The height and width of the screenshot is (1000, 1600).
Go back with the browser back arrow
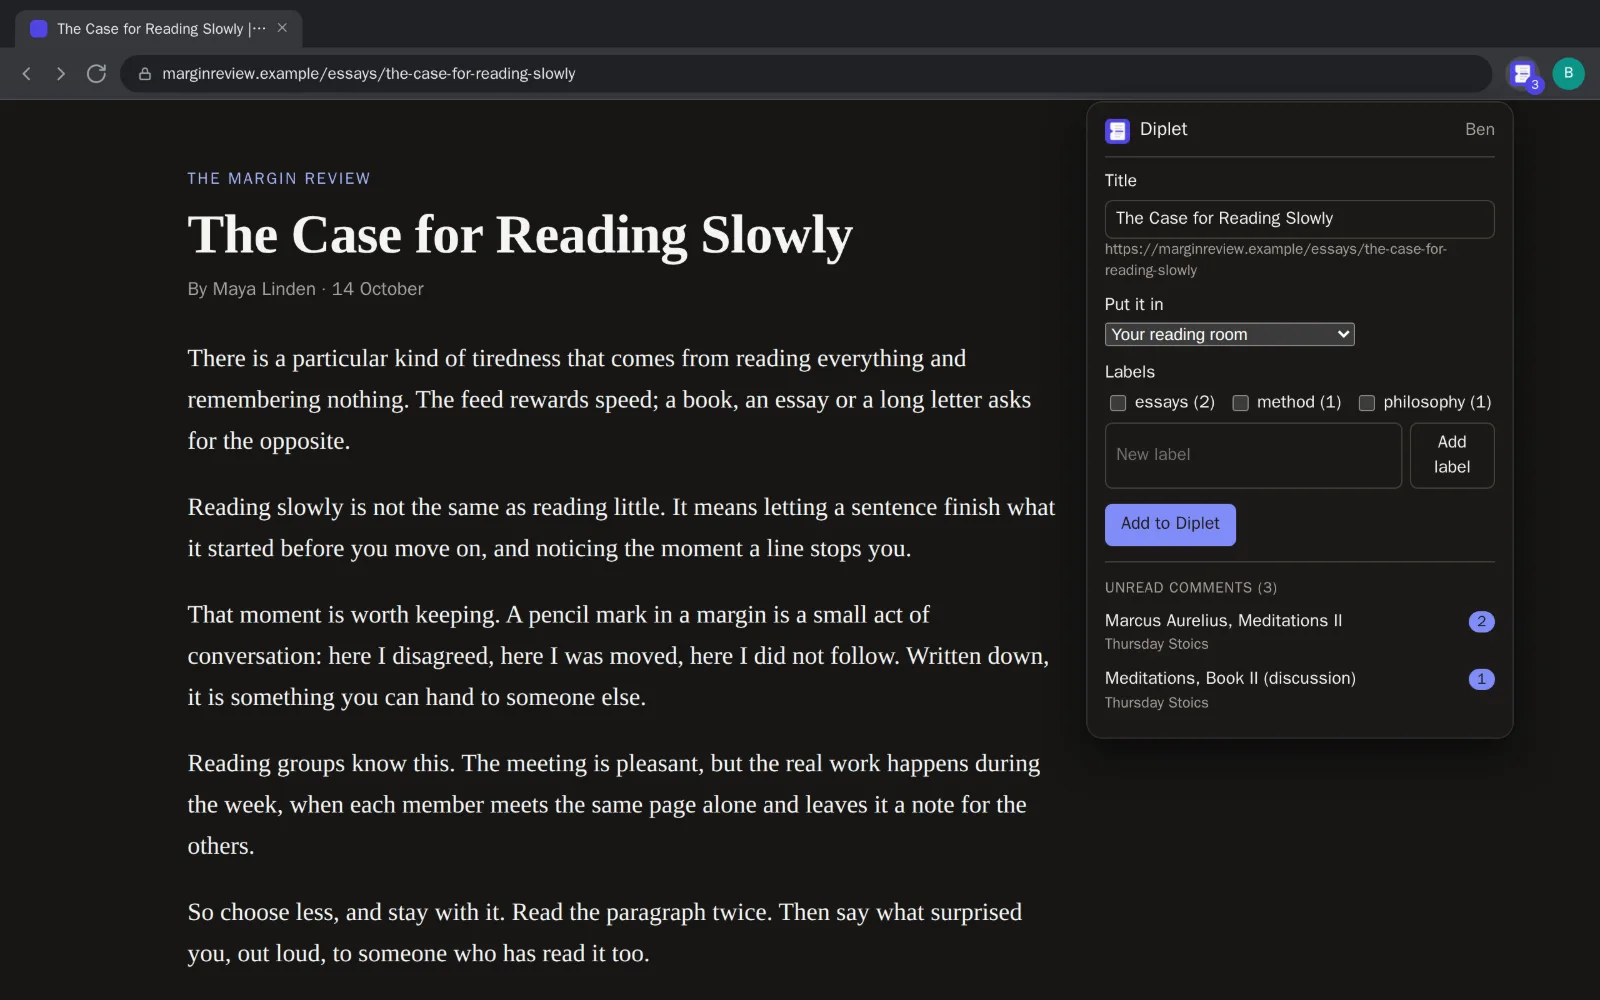[x=27, y=74]
